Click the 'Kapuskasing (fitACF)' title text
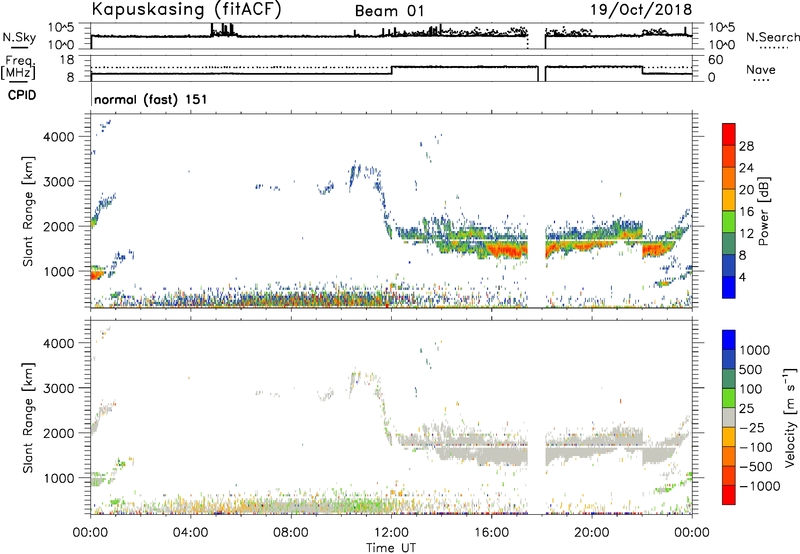This screenshot has width=800, height=554. 186,10
